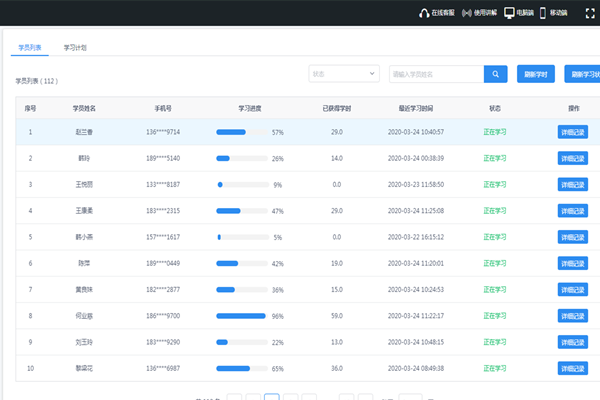Click the 刷新学习状态 button

click(x=582, y=74)
